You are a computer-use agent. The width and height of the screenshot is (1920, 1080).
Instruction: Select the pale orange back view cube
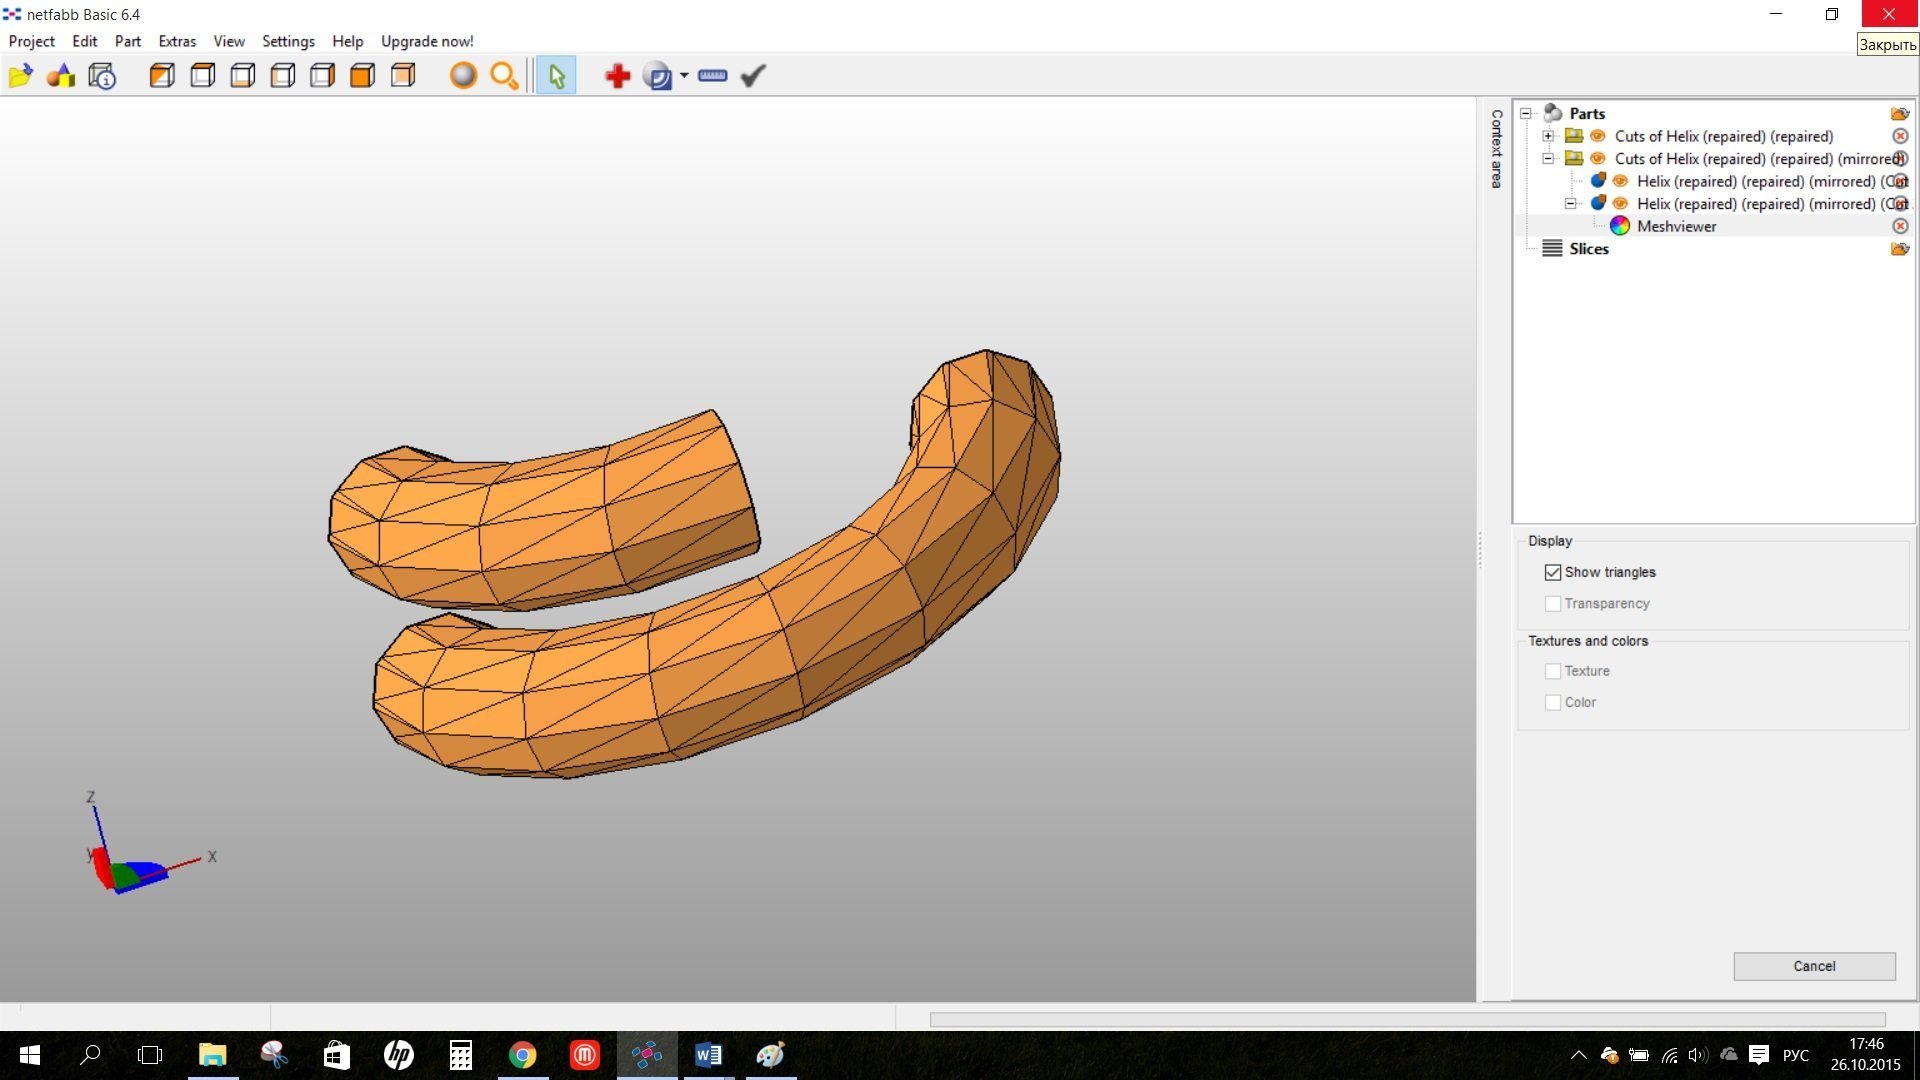click(x=402, y=76)
